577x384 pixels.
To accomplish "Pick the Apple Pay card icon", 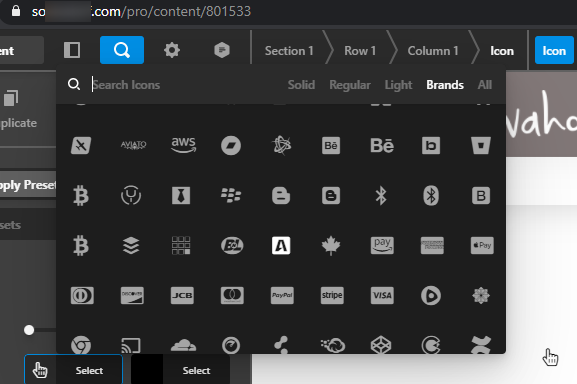I will click(x=482, y=245).
